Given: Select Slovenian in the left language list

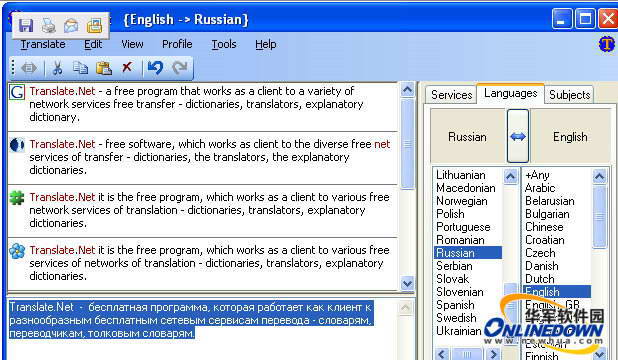Looking at the screenshot, I should (460, 292).
